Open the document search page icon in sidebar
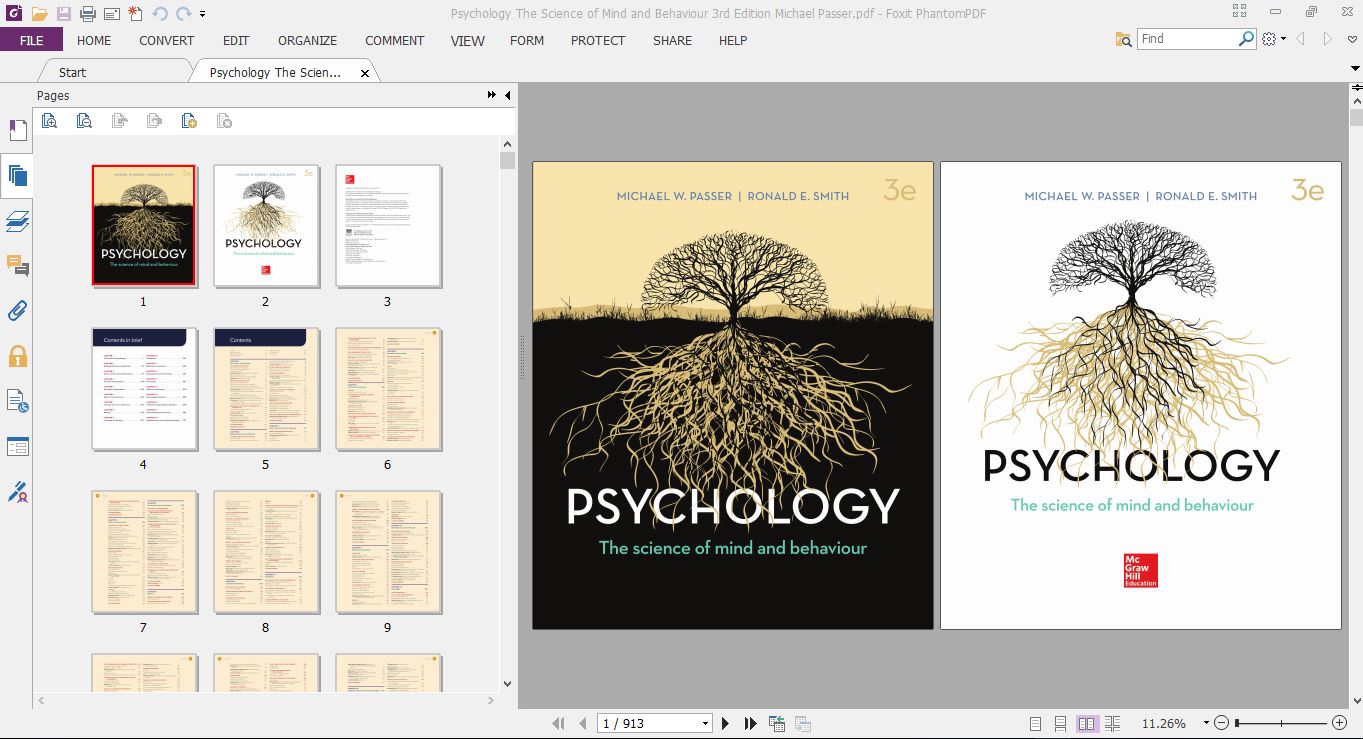 17,401
